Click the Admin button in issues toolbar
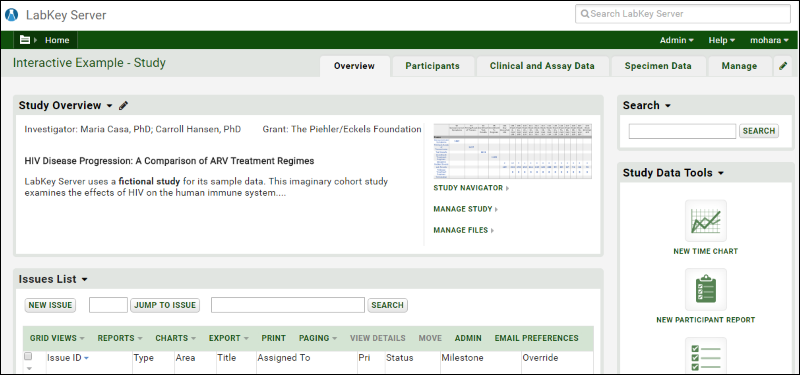The image size is (800, 375). [x=468, y=338]
